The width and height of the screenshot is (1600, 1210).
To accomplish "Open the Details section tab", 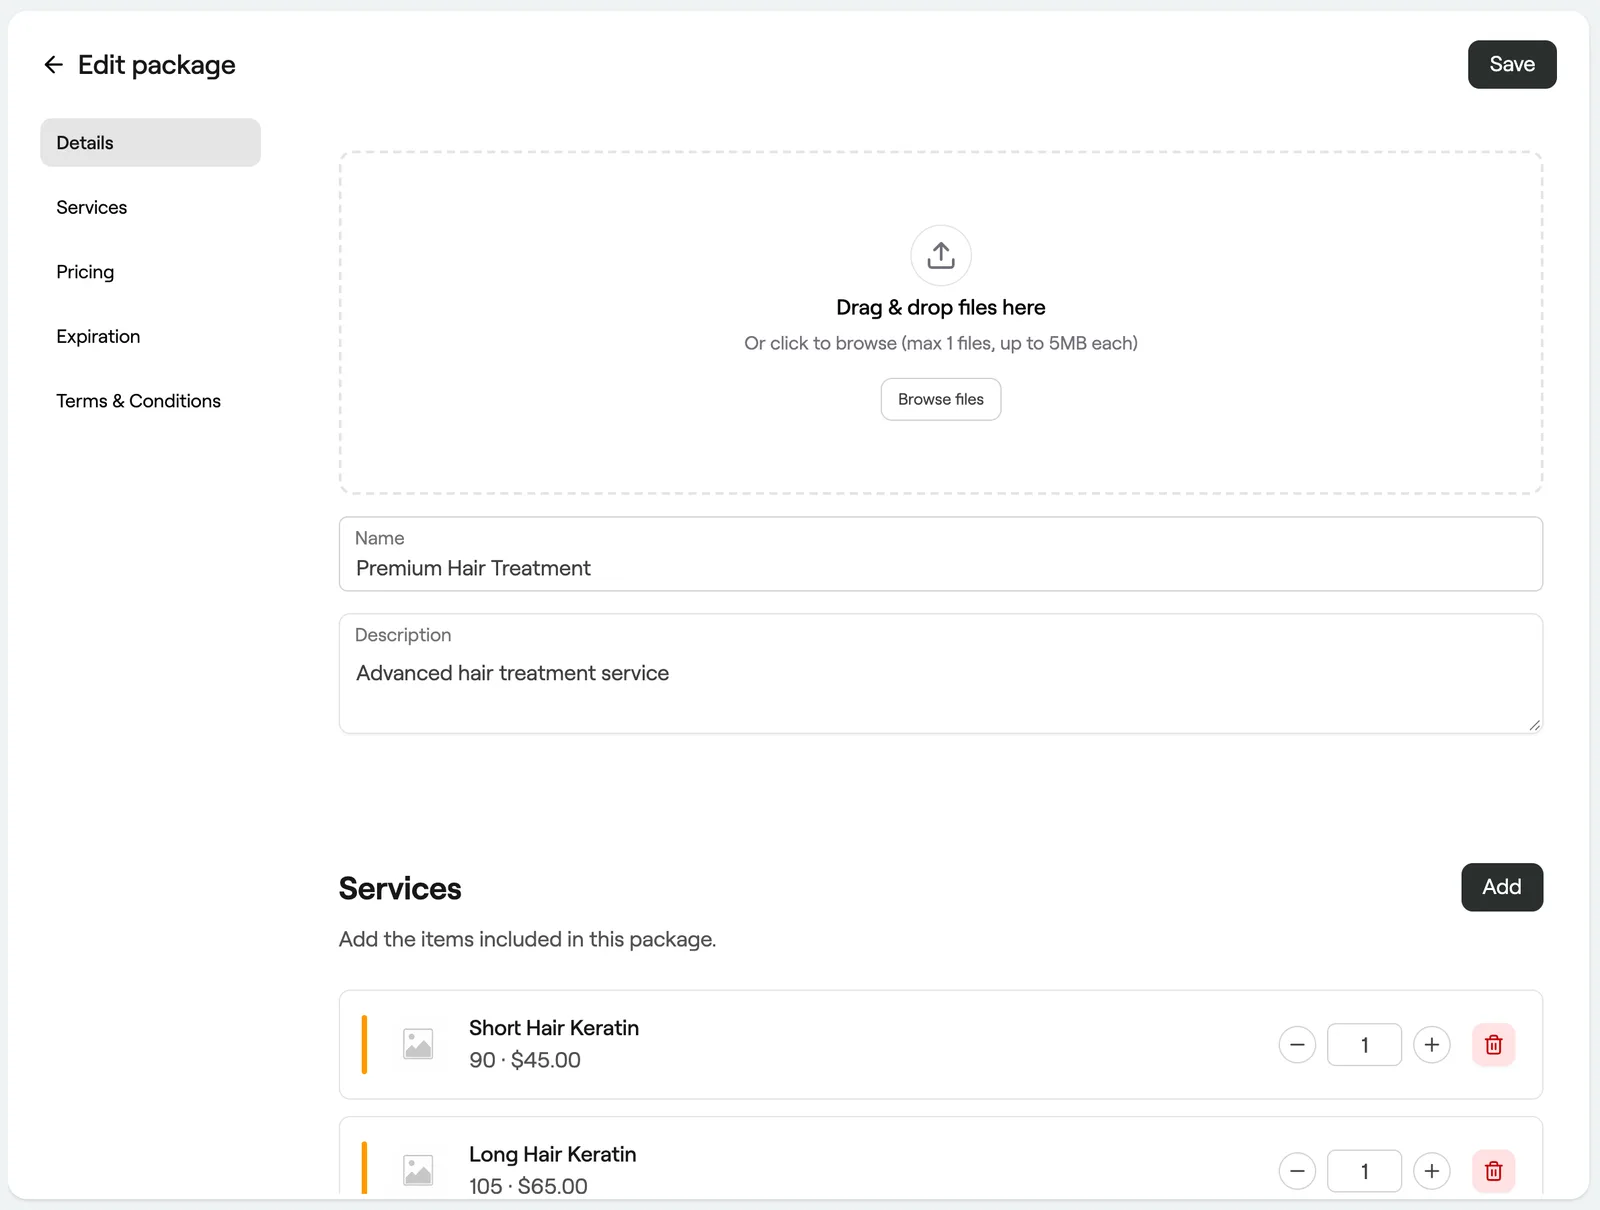I will click(x=150, y=143).
